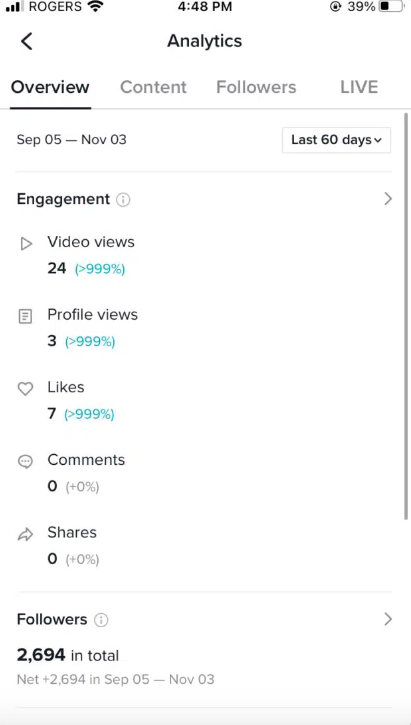Tap the battery status icon
This screenshot has height=725, width=411.
pos(392,7)
